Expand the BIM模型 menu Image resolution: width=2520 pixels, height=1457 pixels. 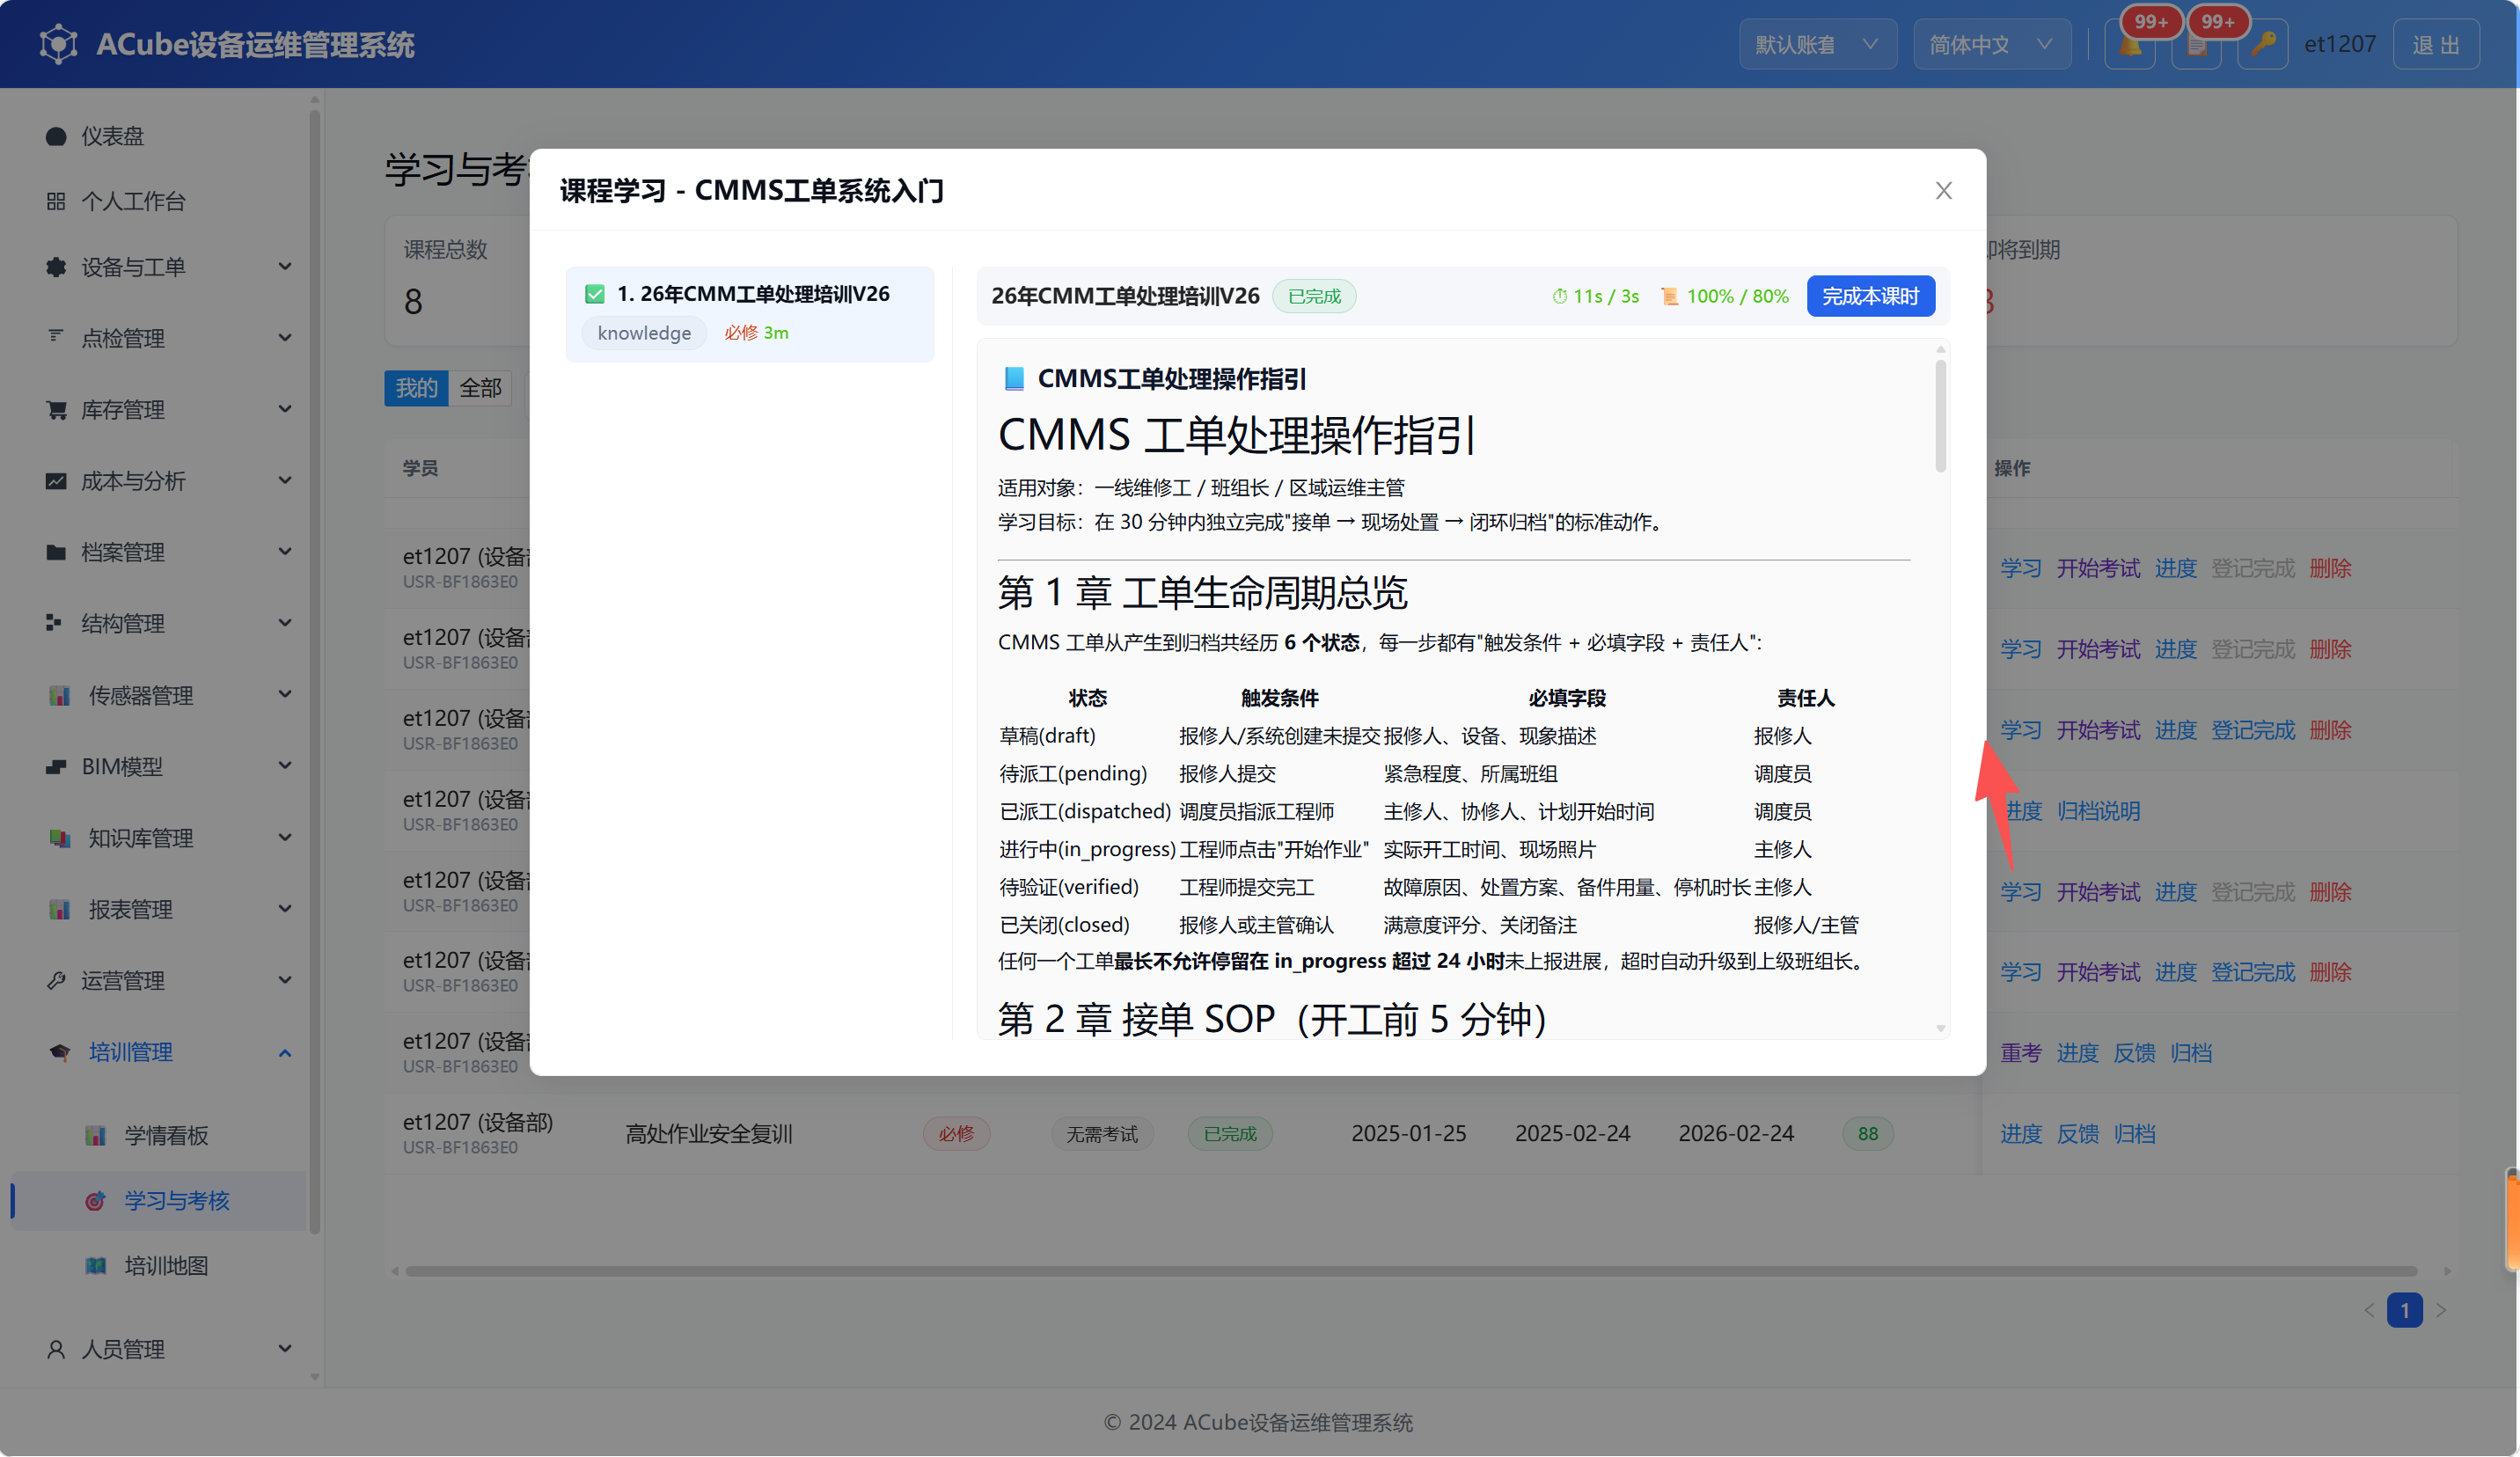coord(167,767)
